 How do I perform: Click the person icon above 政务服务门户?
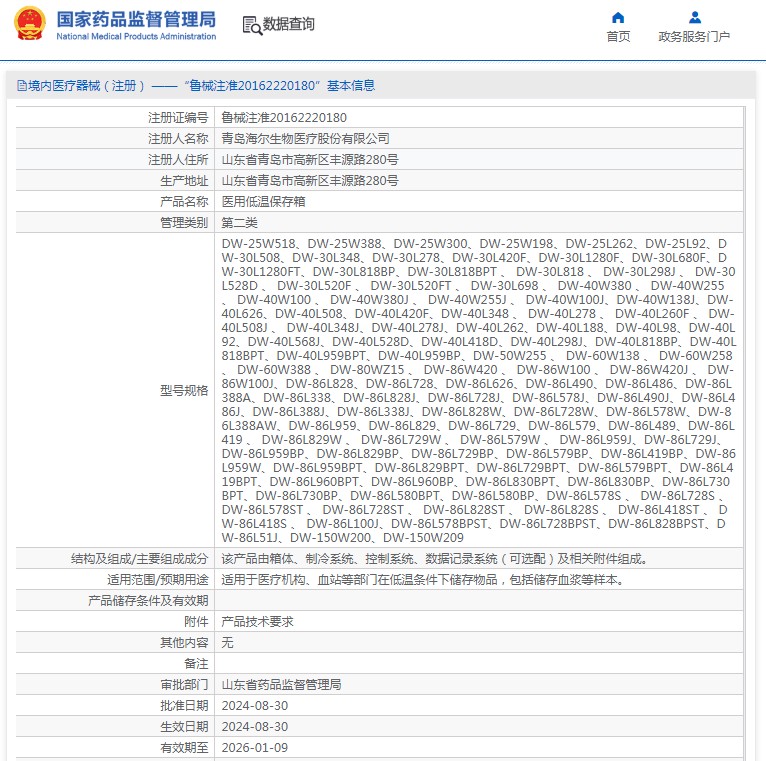694,17
